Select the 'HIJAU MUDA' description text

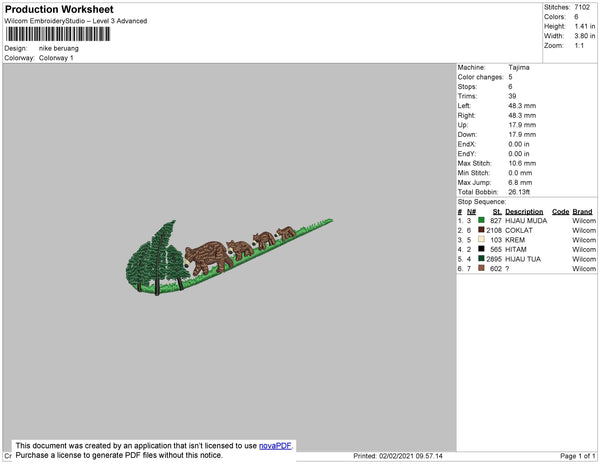pos(526,221)
